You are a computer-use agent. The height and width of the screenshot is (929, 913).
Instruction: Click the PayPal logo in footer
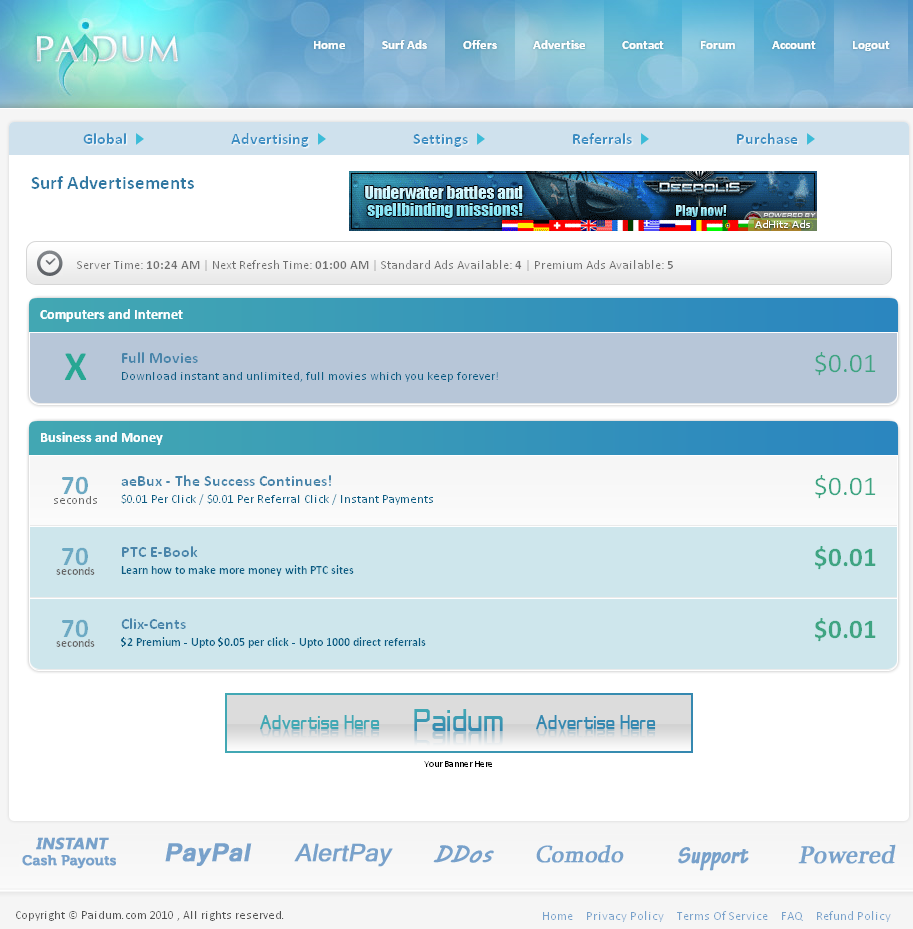coord(208,853)
